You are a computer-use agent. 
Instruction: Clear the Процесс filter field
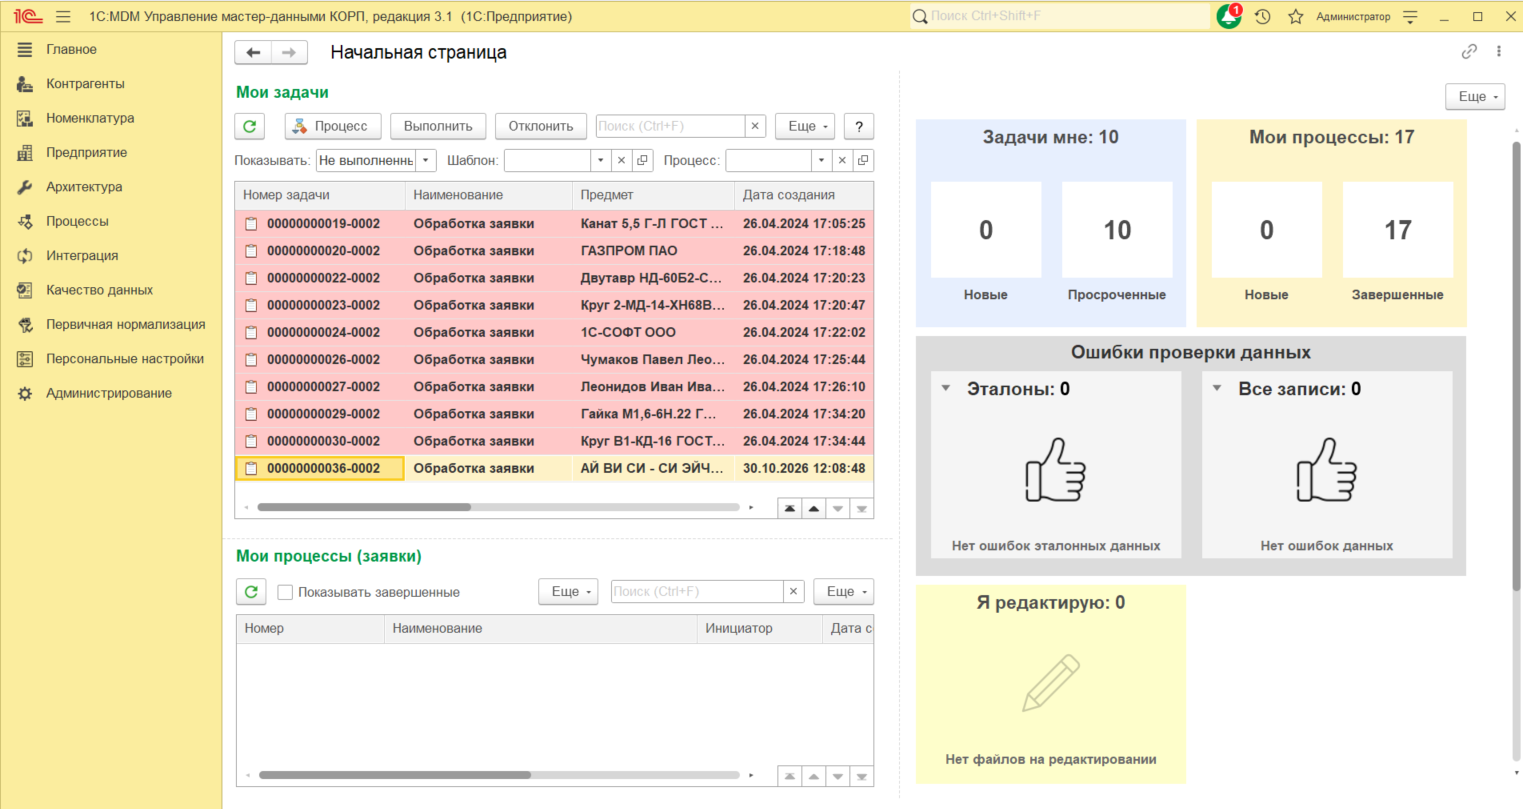click(843, 160)
